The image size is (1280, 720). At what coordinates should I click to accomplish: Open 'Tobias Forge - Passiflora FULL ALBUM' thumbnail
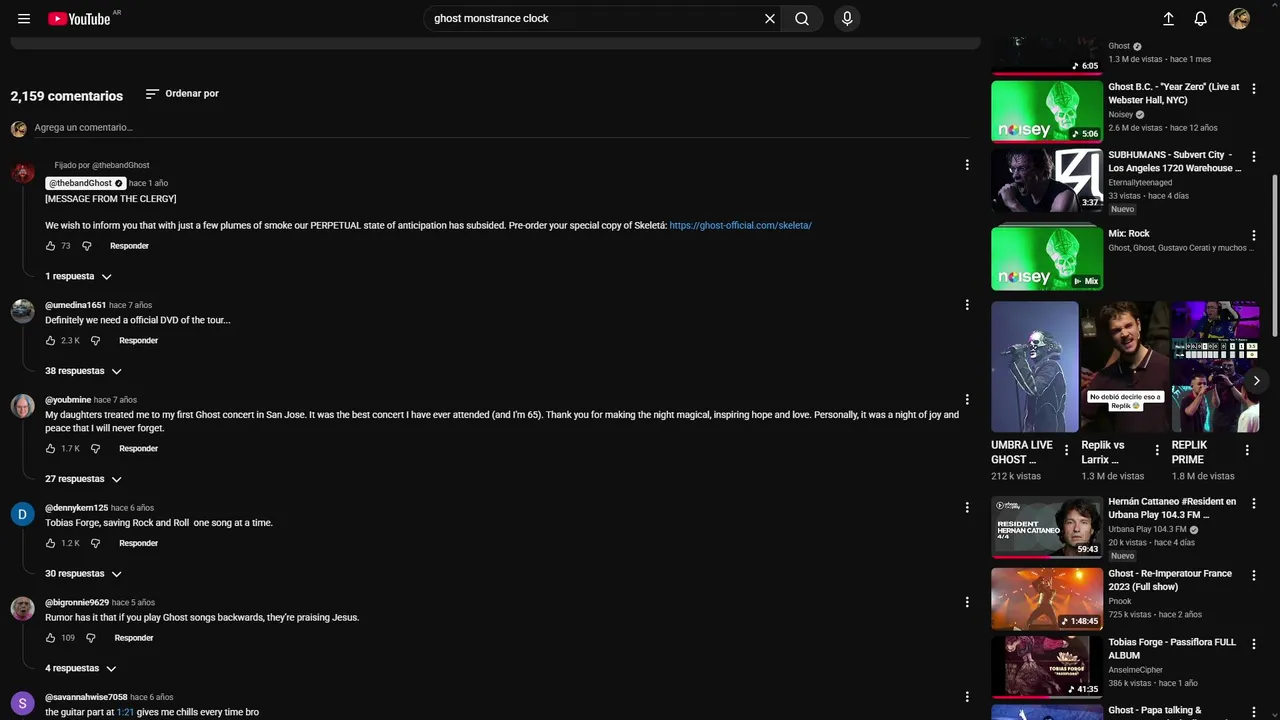tap(1047, 666)
